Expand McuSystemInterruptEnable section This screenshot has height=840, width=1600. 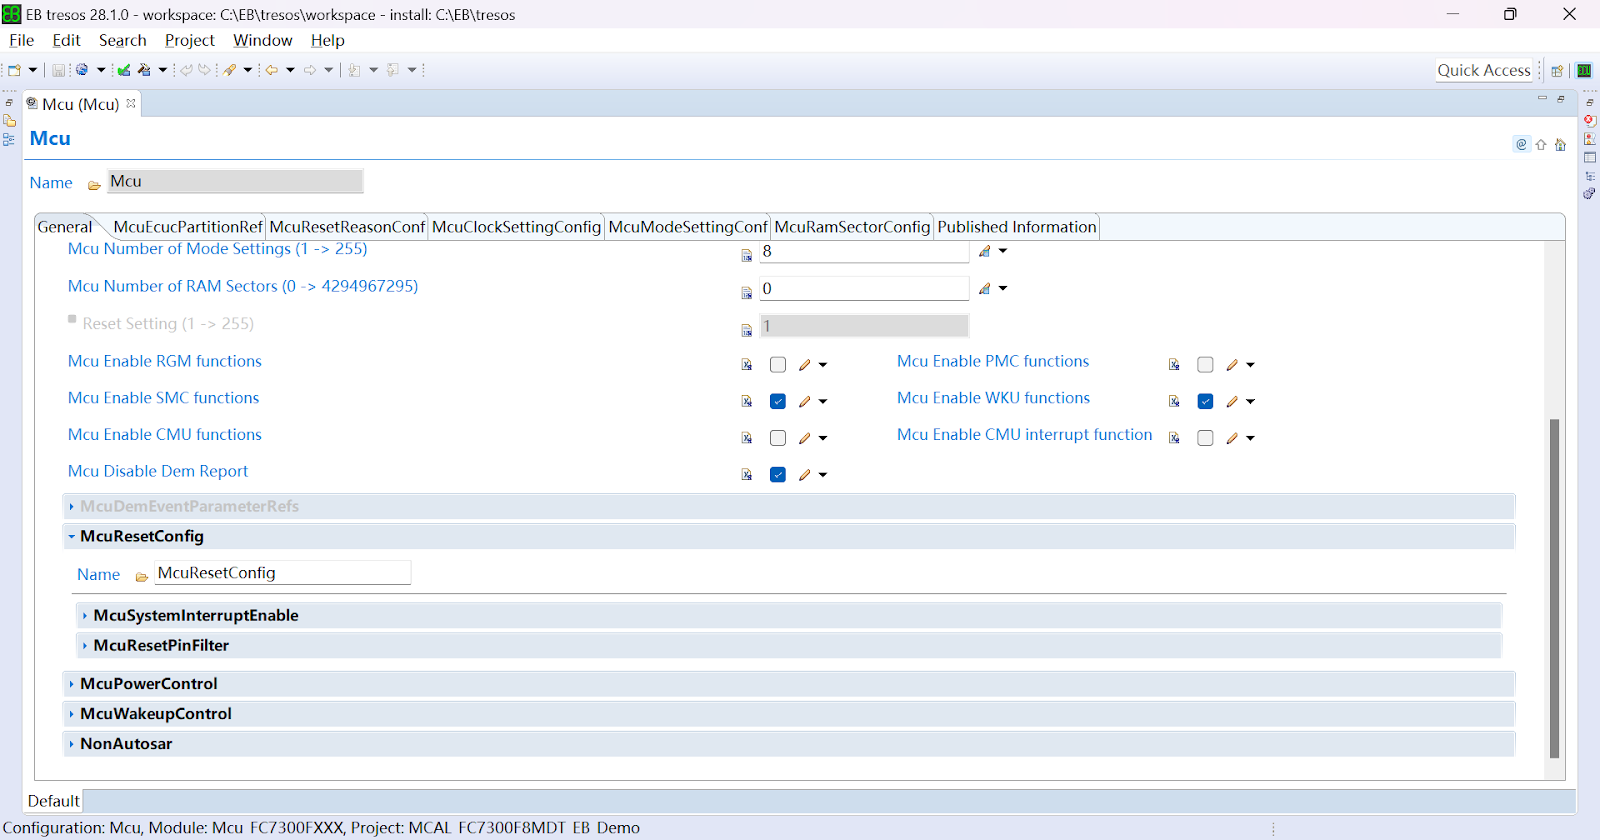(x=85, y=616)
